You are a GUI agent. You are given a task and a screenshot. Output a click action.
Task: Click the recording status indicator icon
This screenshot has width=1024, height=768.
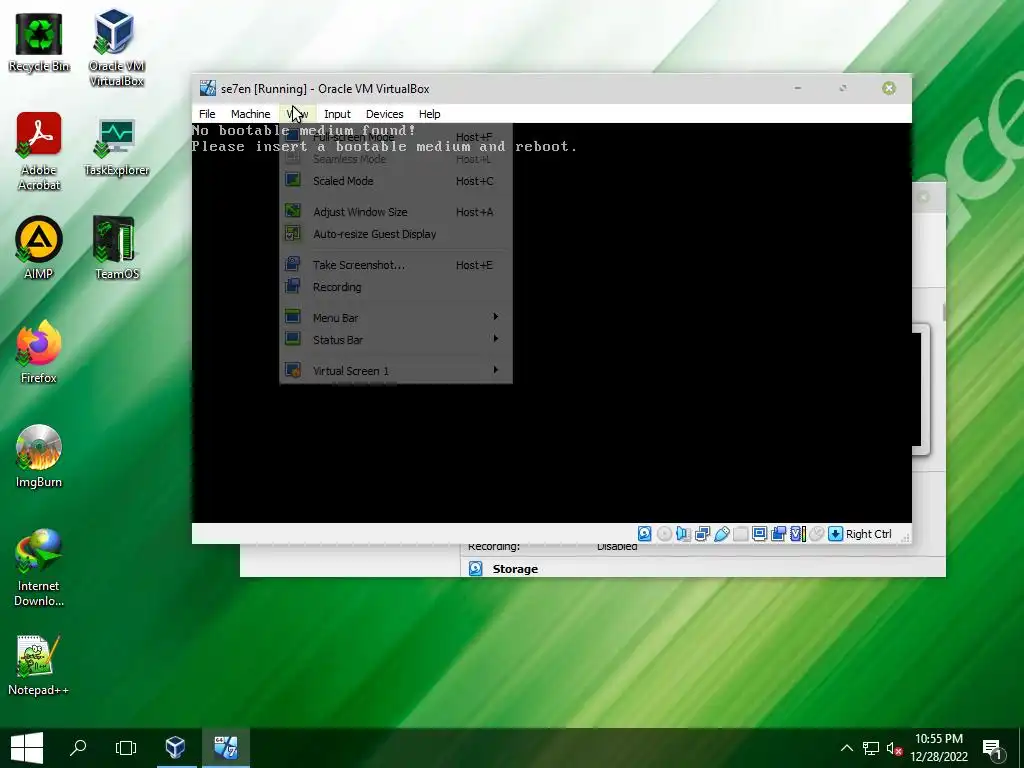coord(778,534)
